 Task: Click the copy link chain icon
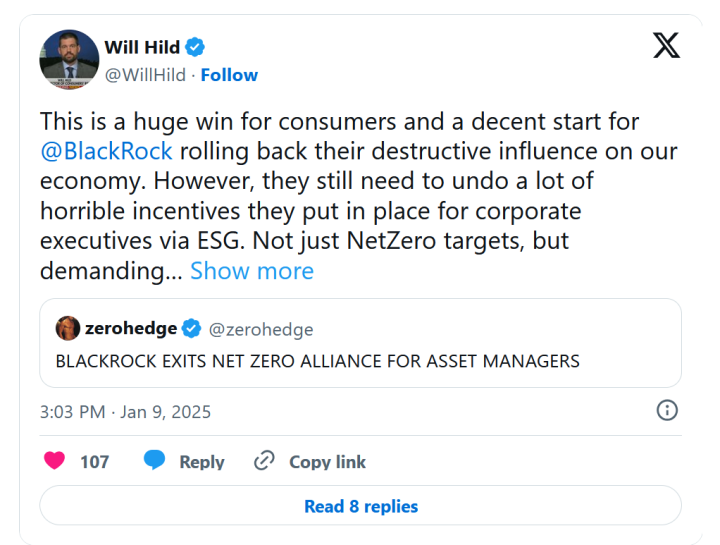(264, 461)
